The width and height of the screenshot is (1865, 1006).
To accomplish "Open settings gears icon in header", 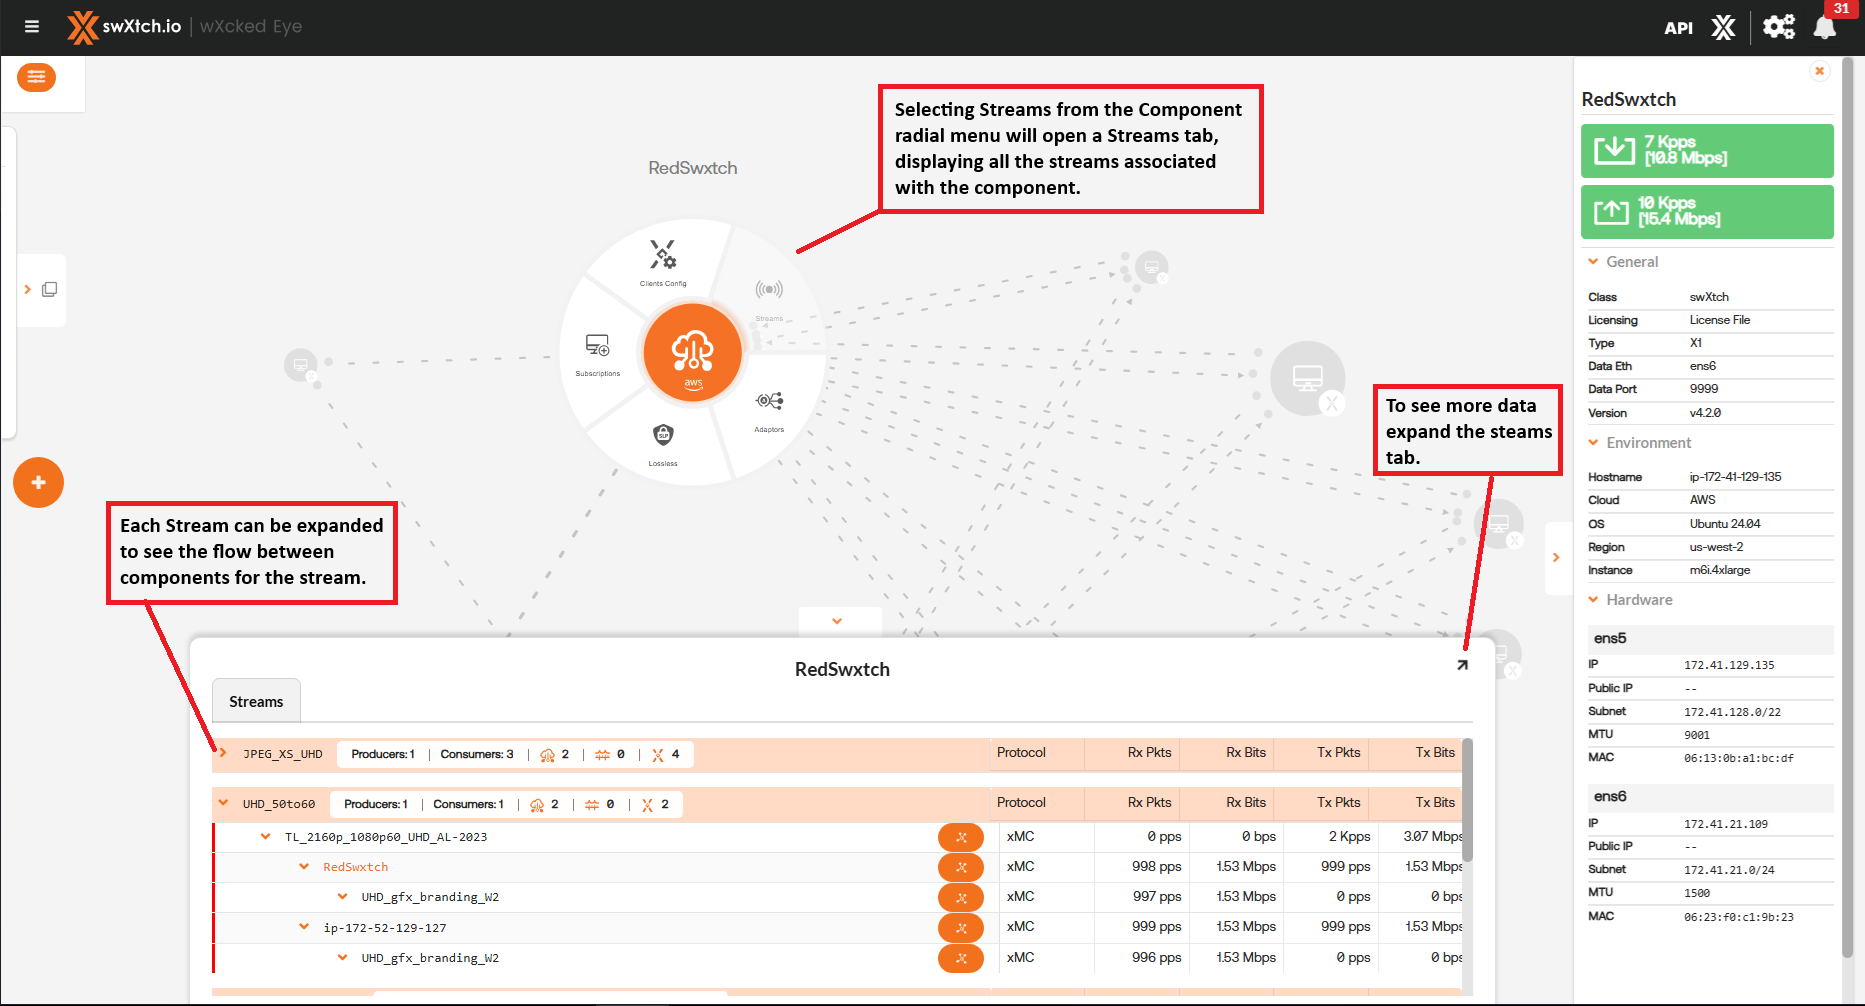I will 1778,27.
